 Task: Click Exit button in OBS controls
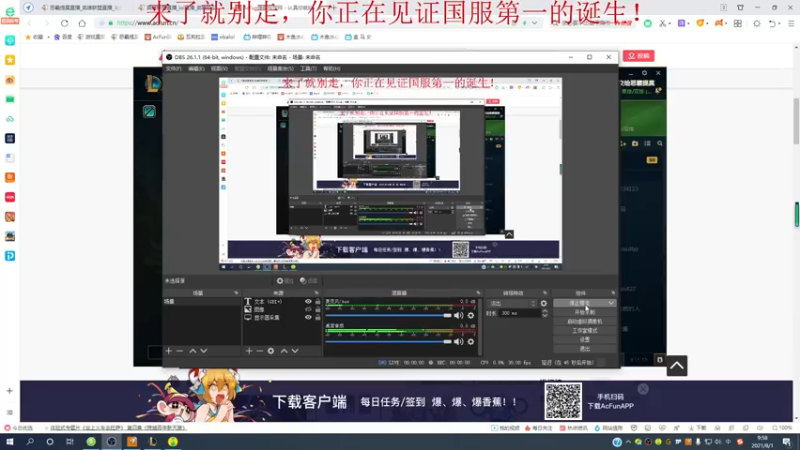[585, 349]
